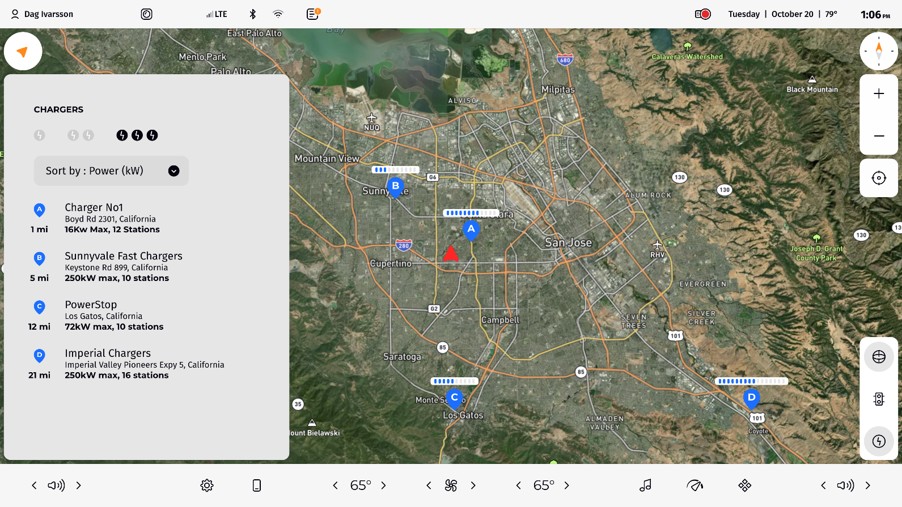Open the music player icon
Screen dimensions: 902x507
pyautogui.click(x=645, y=485)
